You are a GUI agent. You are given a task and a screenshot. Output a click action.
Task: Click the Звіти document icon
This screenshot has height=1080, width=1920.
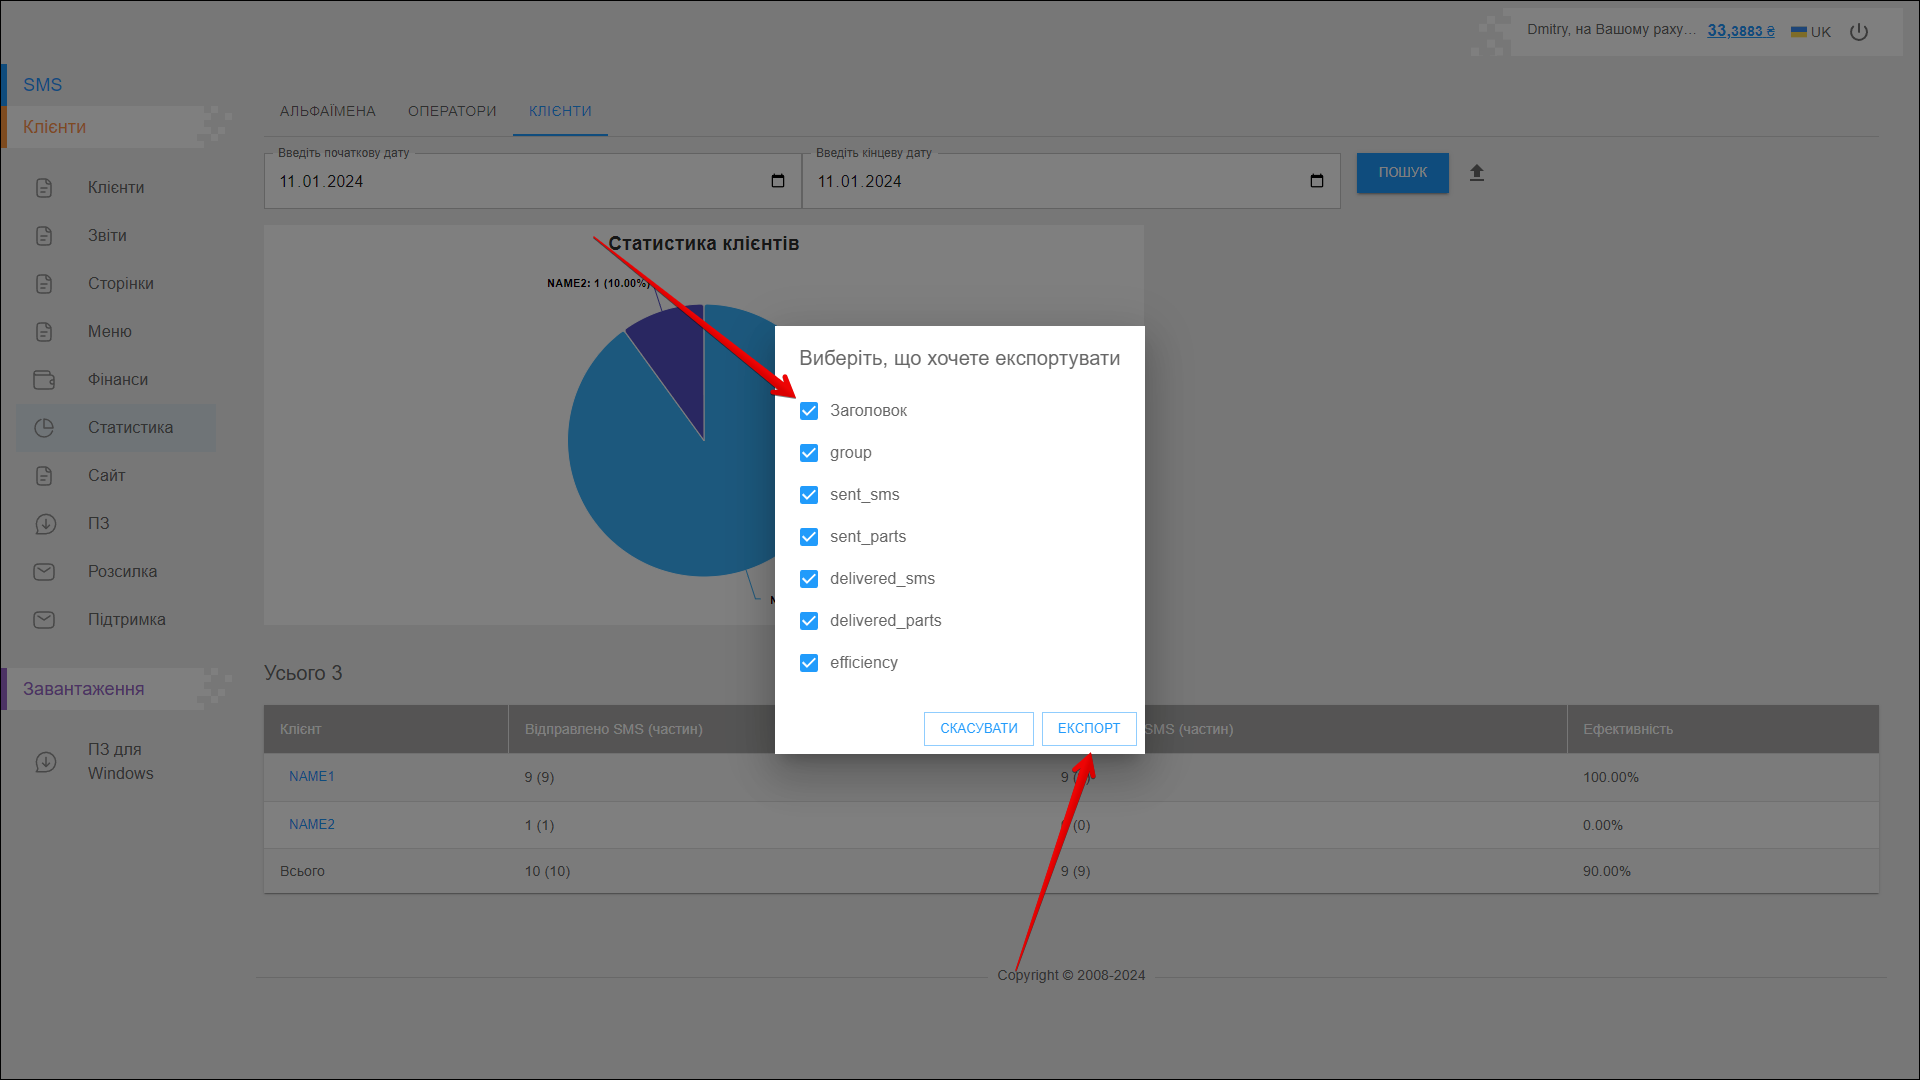[x=44, y=236]
